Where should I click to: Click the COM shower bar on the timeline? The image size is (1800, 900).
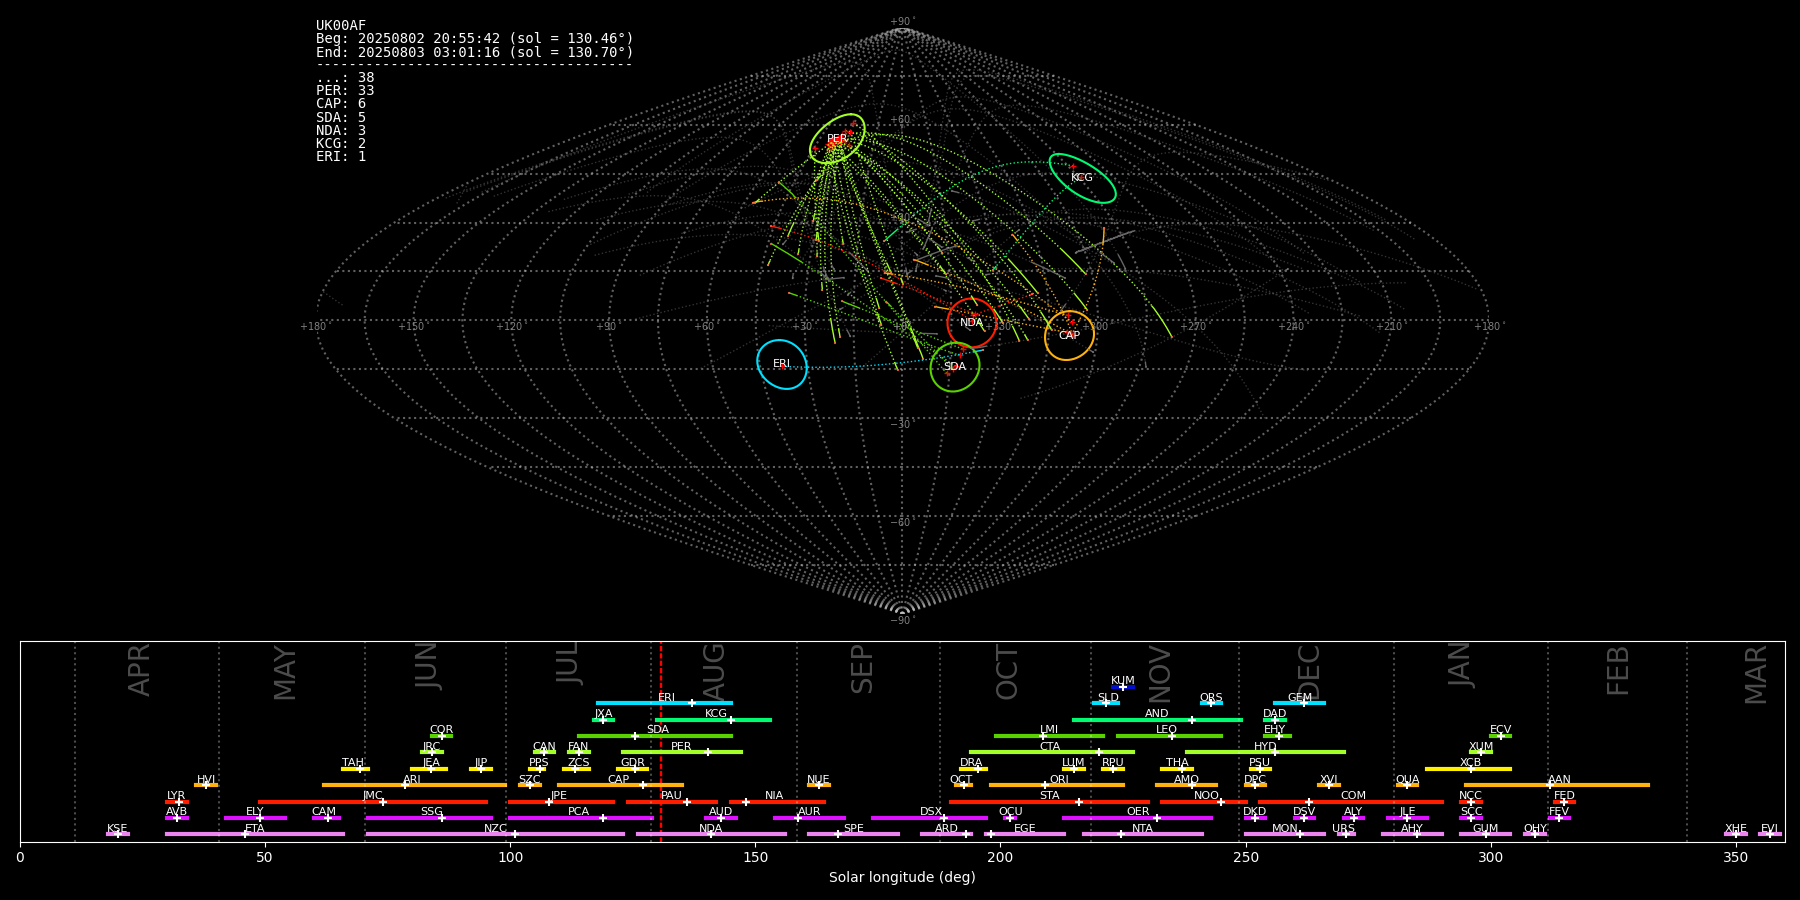click(x=1351, y=802)
